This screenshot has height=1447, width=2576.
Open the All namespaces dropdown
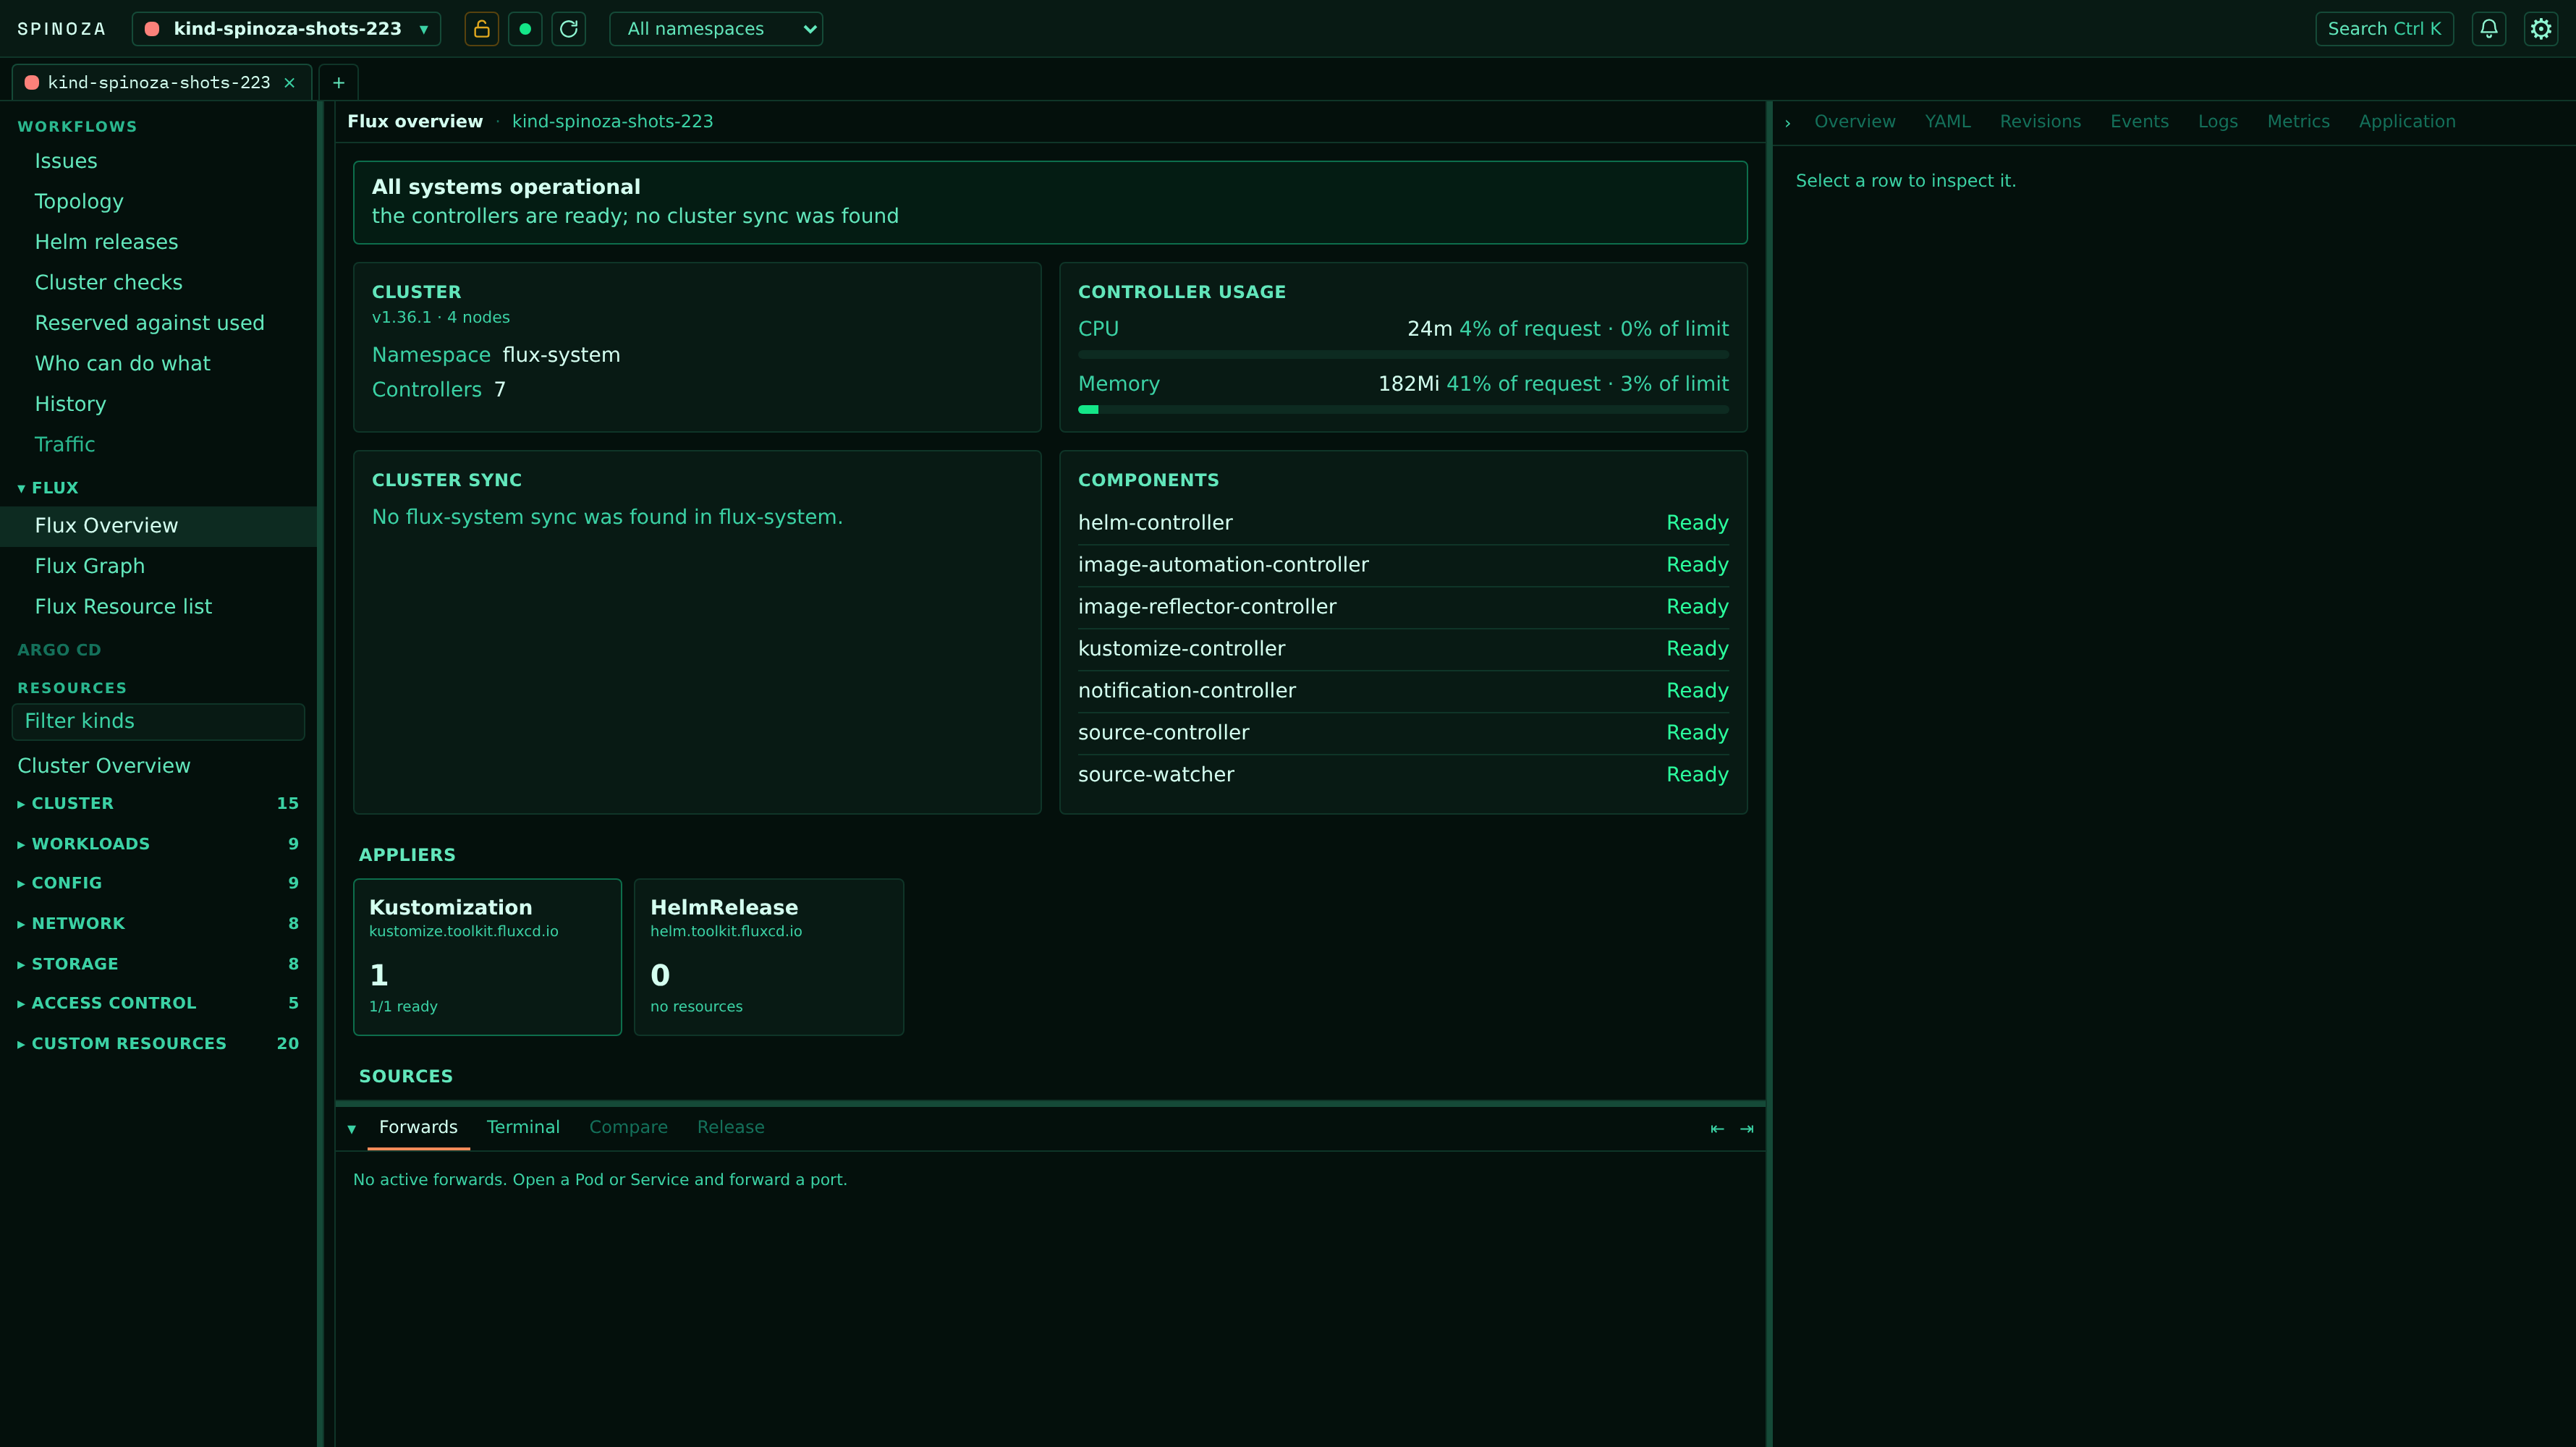716,29
